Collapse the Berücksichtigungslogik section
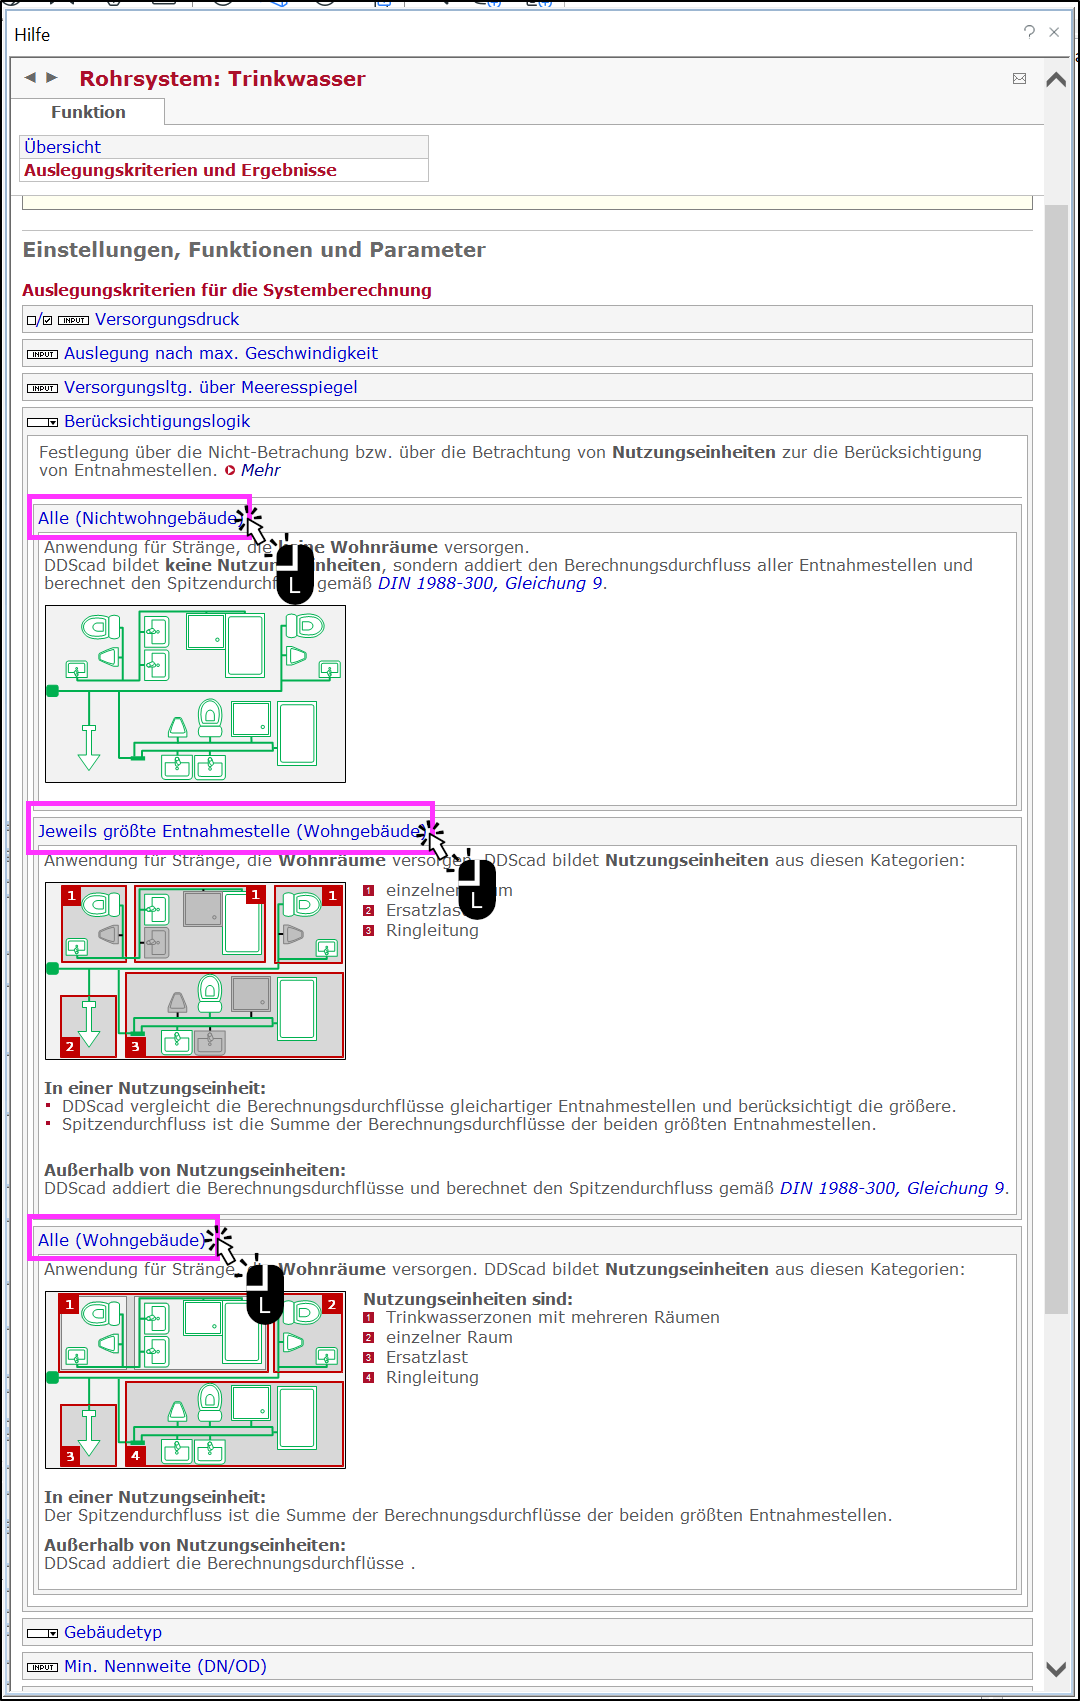Viewport: 1080px width, 1701px height. [157, 421]
